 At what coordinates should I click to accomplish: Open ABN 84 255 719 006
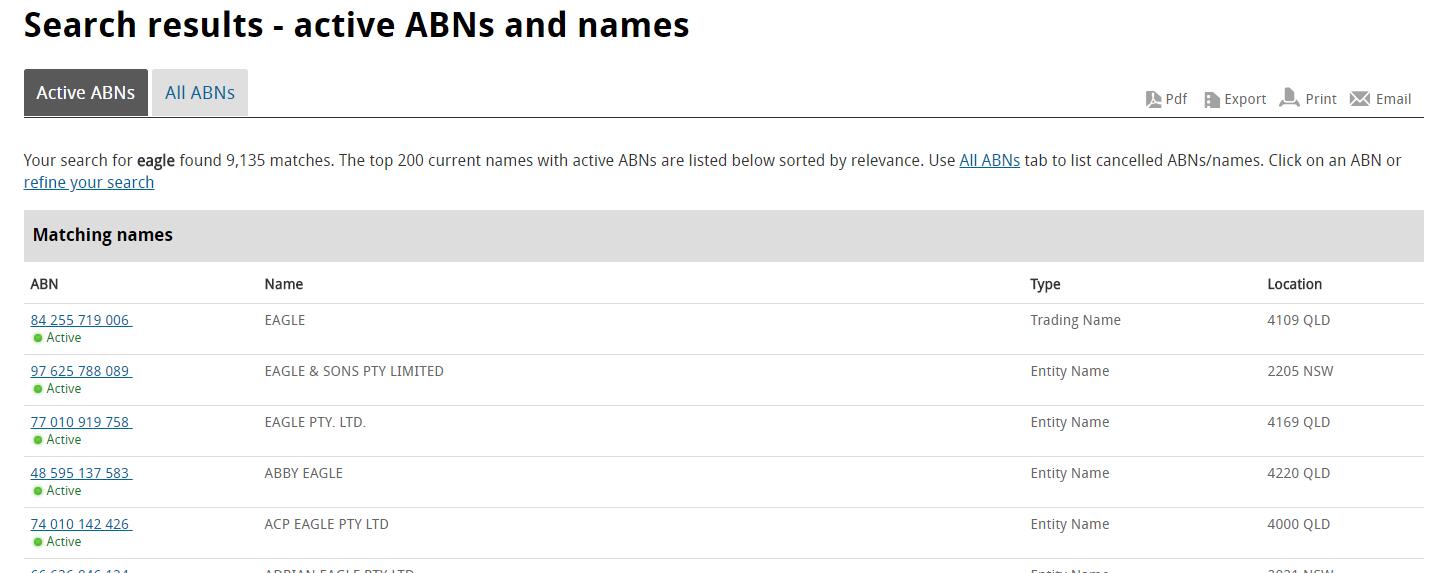pyautogui.click(x=80, y=320)
